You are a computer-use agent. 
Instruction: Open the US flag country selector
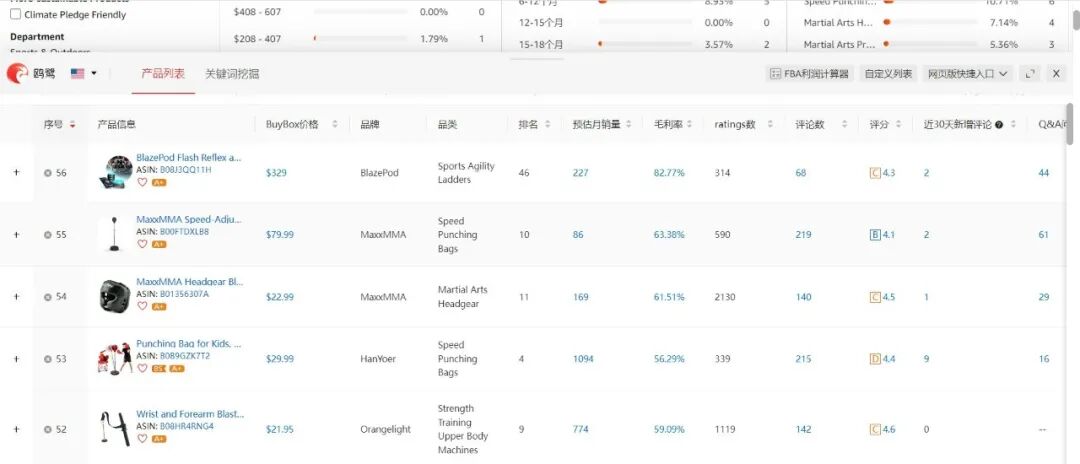click(83, 74)
